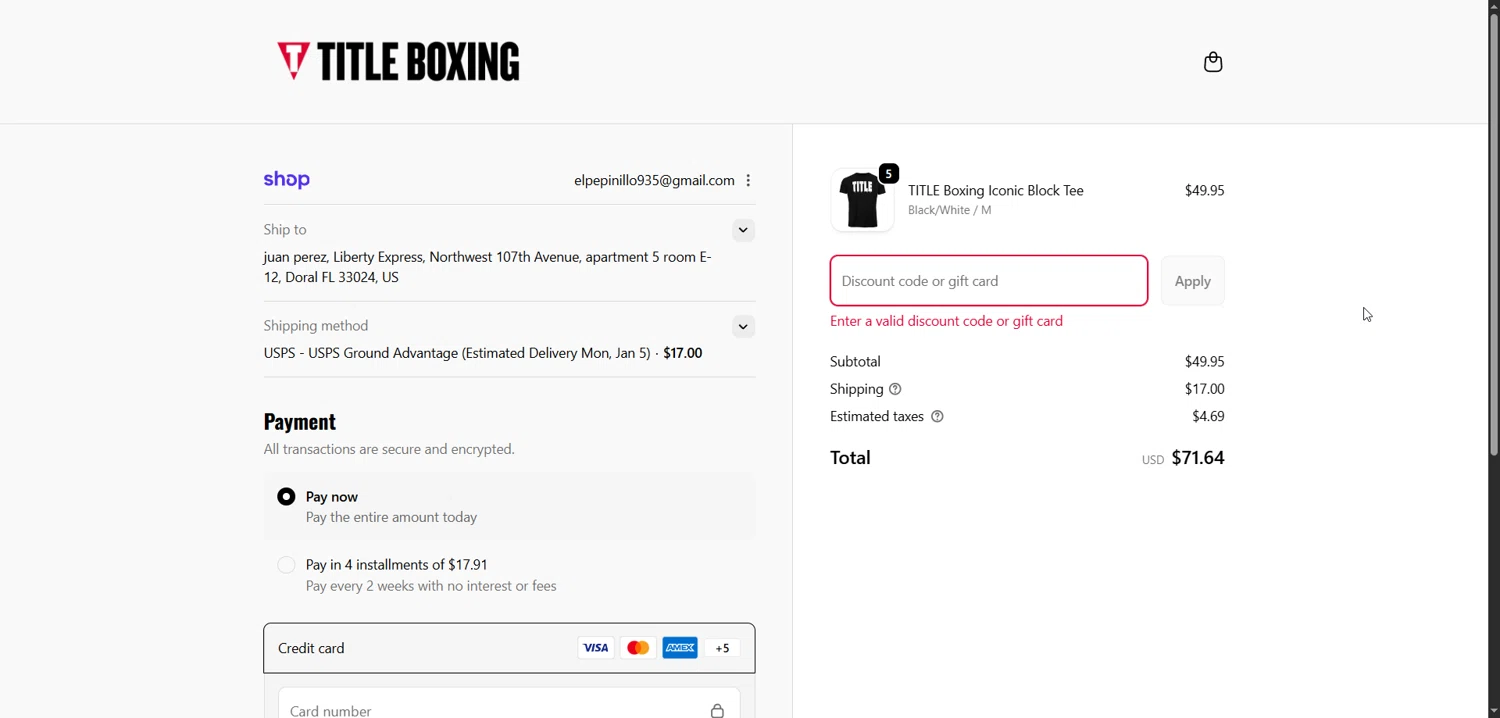Click the Apply discount button
This screenshot has height=718, width=1500.
click(1192, 281)
